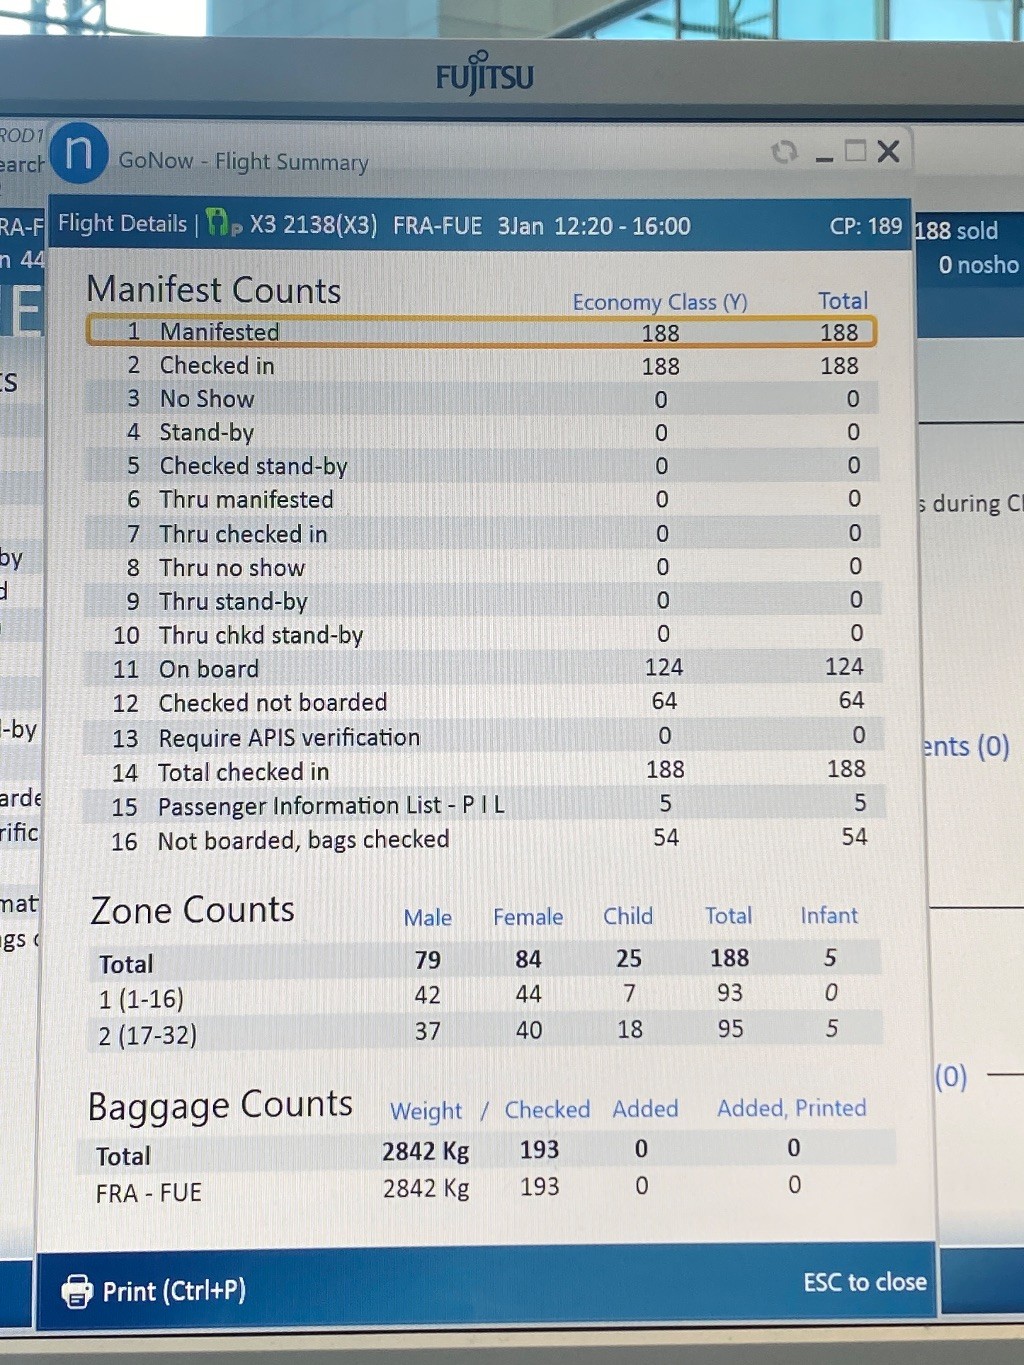Click the GoNow round logo icon

click(78, 154)
